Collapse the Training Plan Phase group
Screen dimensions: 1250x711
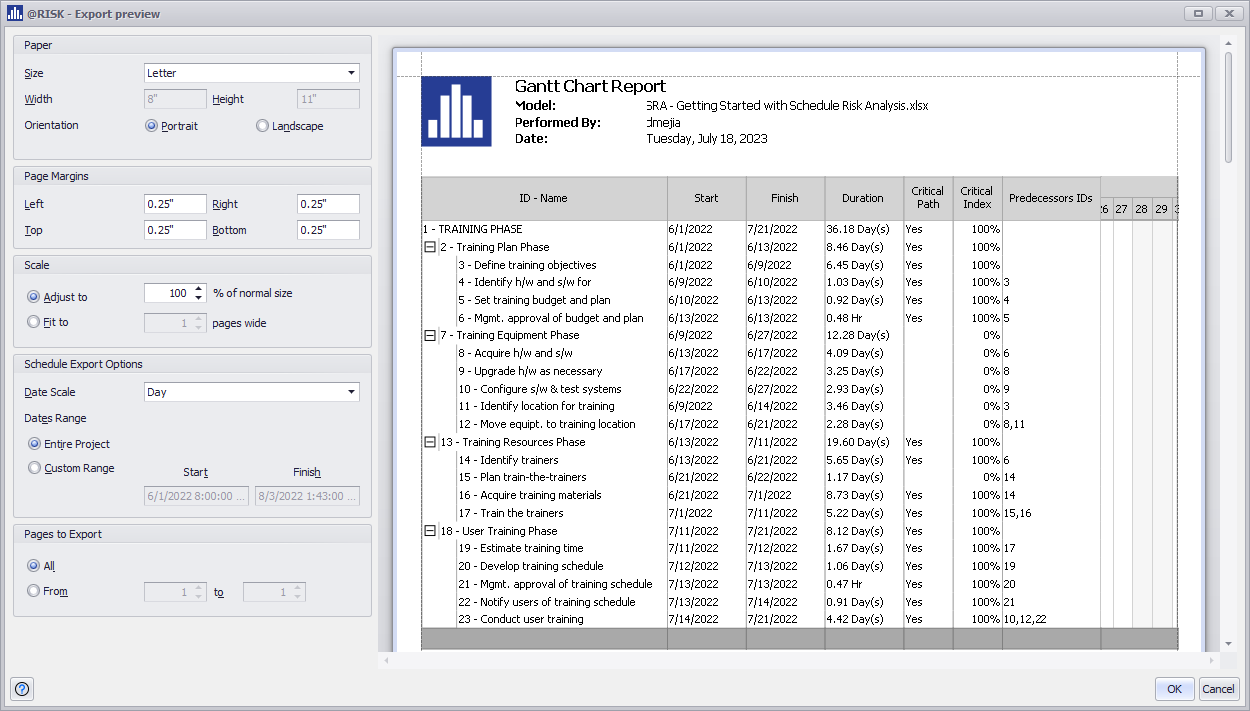click(x=430, y=247)
